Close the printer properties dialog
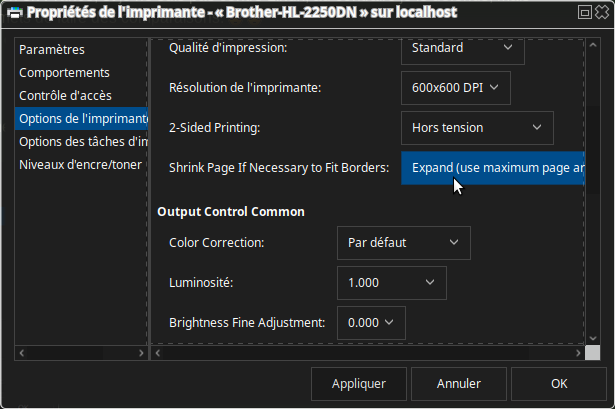The width and height of the screenshot is (615, 409). [x=602, y=12]
